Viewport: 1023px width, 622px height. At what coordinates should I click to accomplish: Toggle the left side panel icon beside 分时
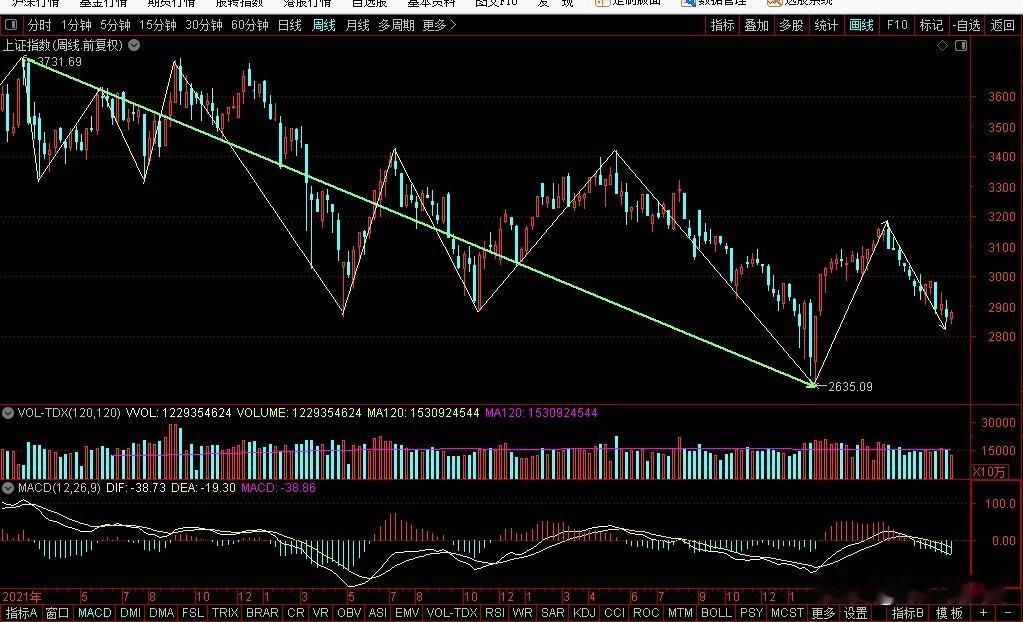click(11, 25)
